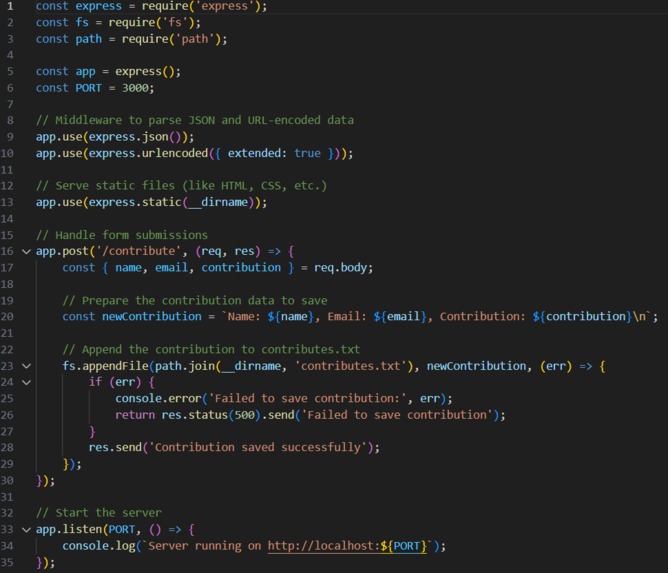Click the Prepare the contribution data comment
The height and width of the screenshot is (573, 668).
pos(195,300)
